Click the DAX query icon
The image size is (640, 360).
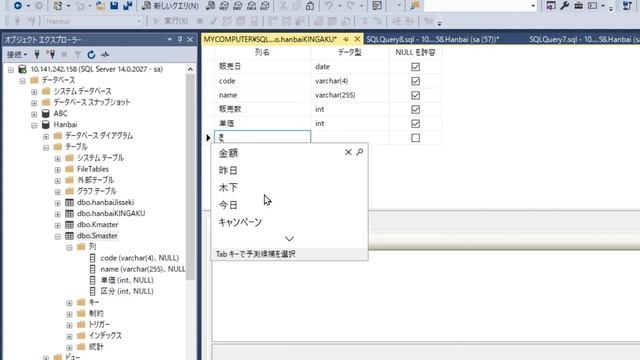pos(265,6)
